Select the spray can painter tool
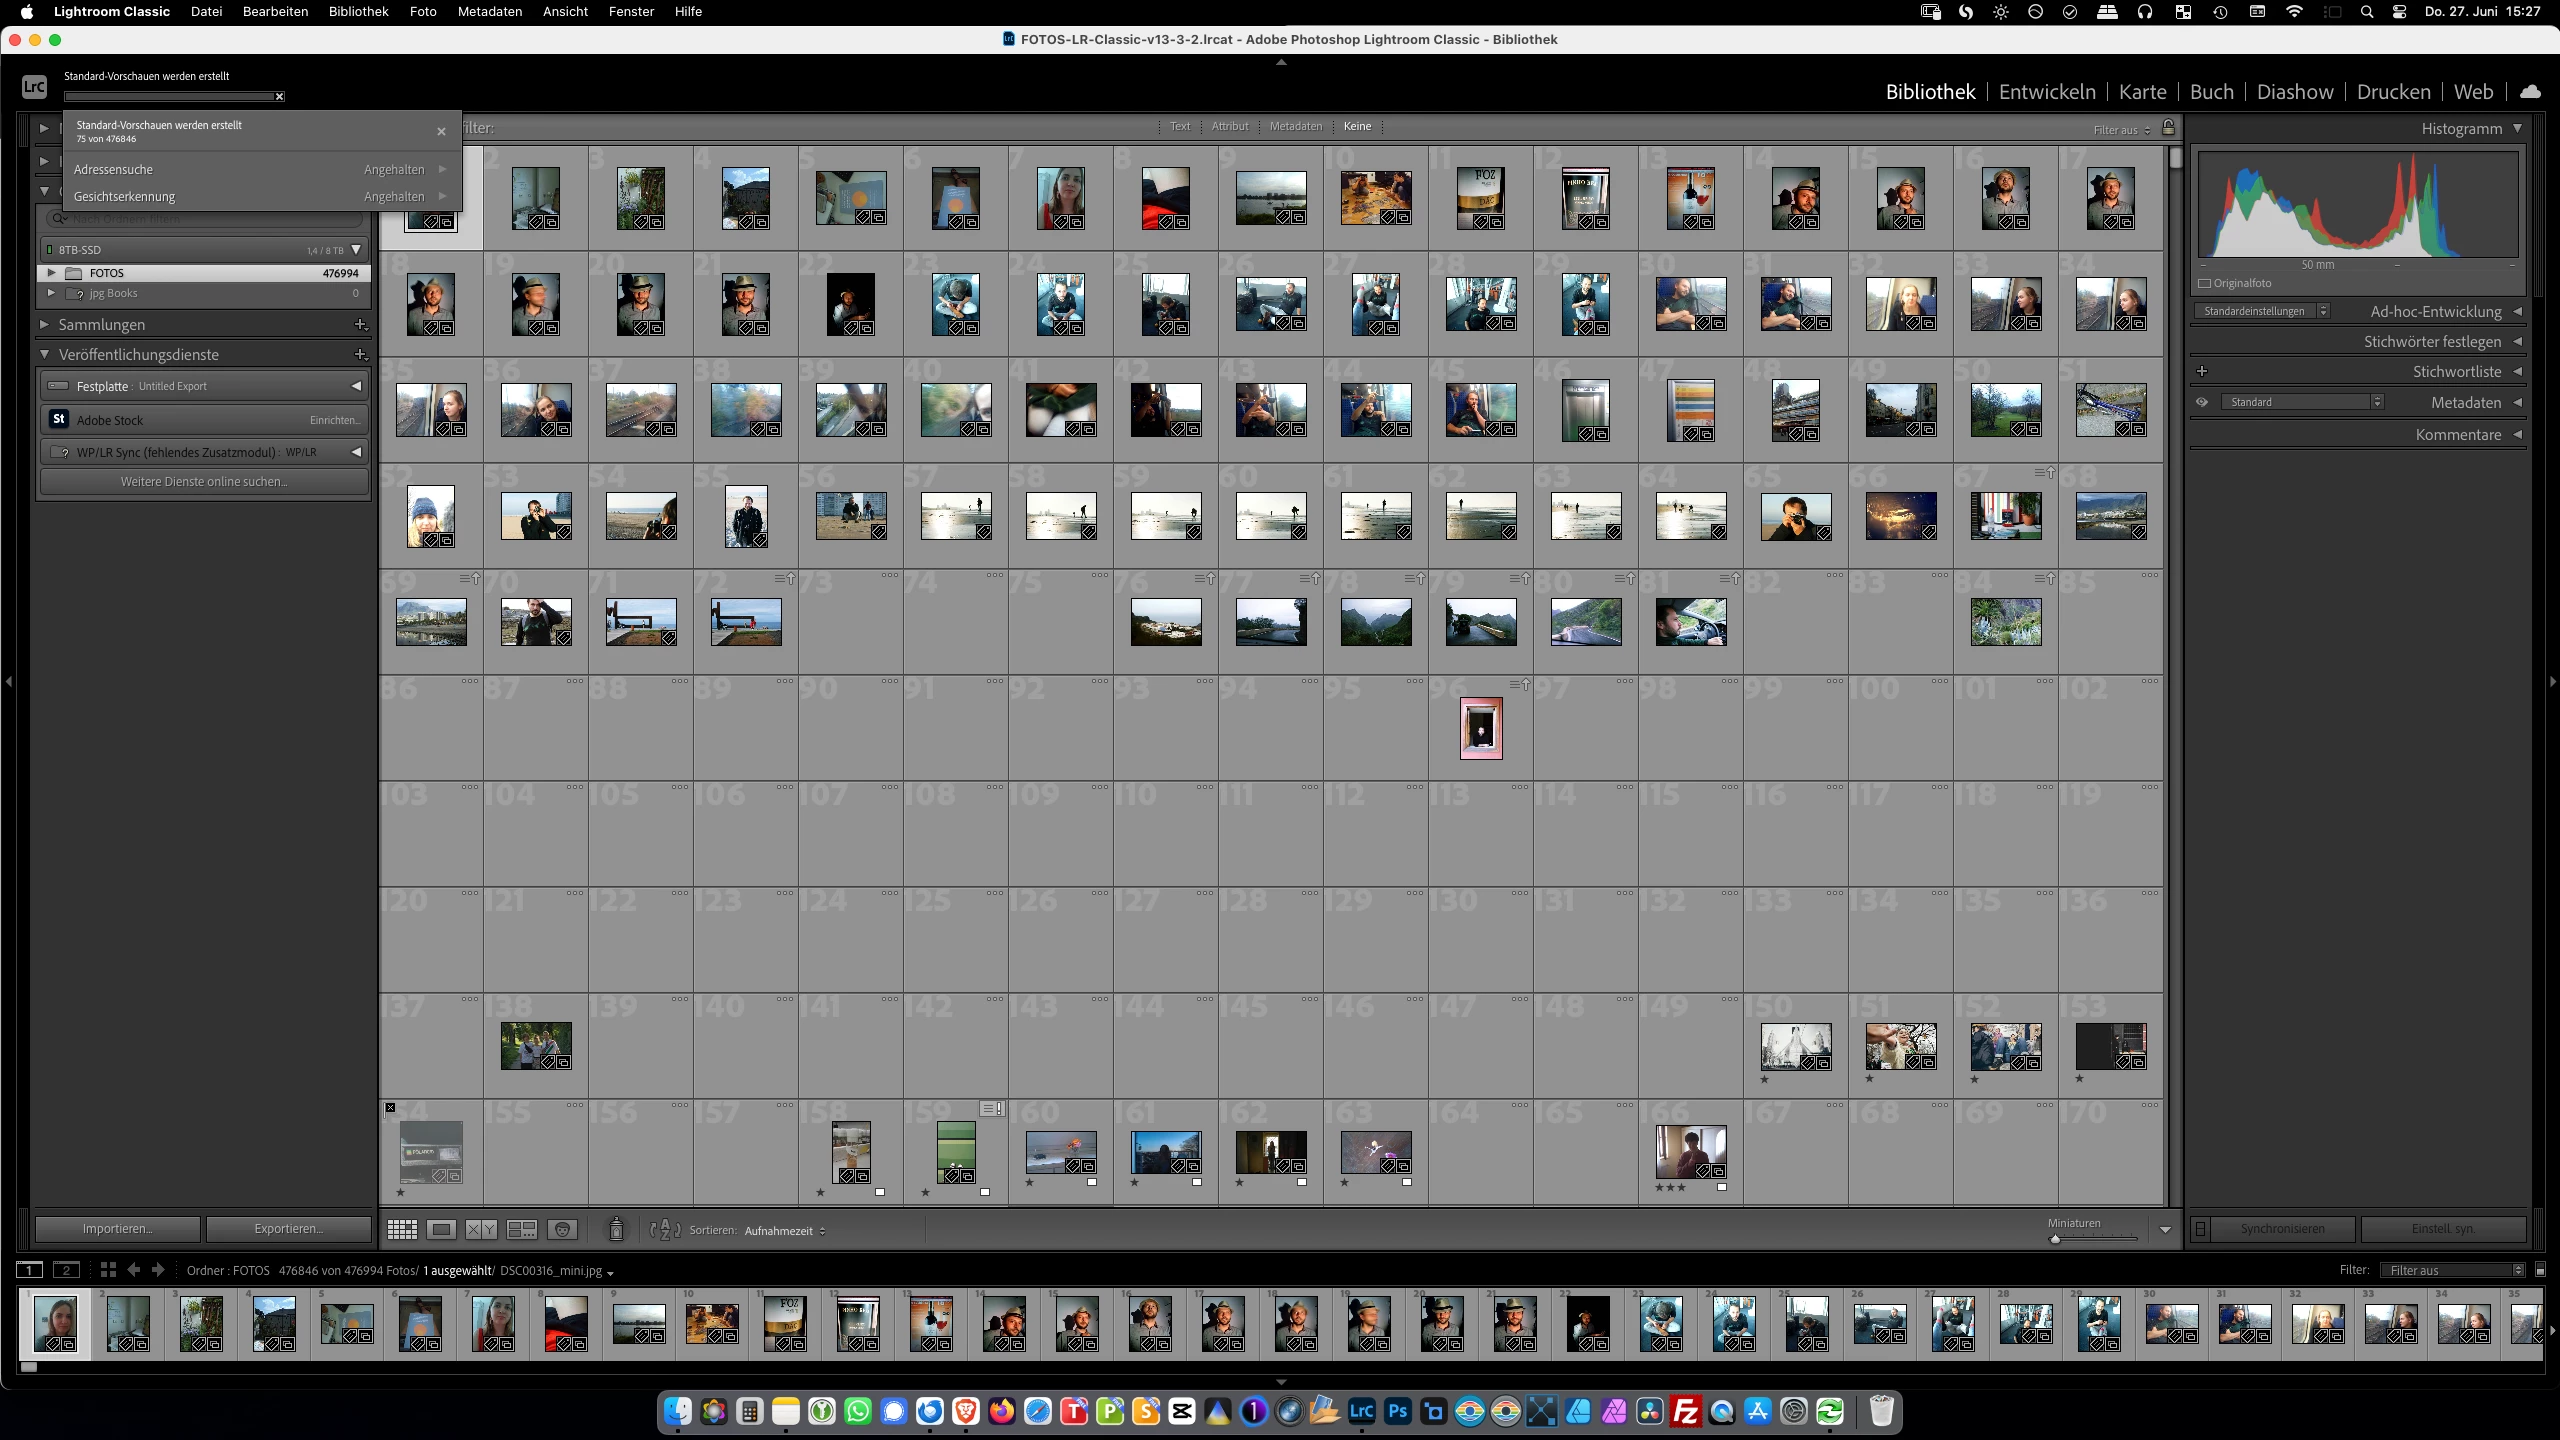 pos(616,1229)
